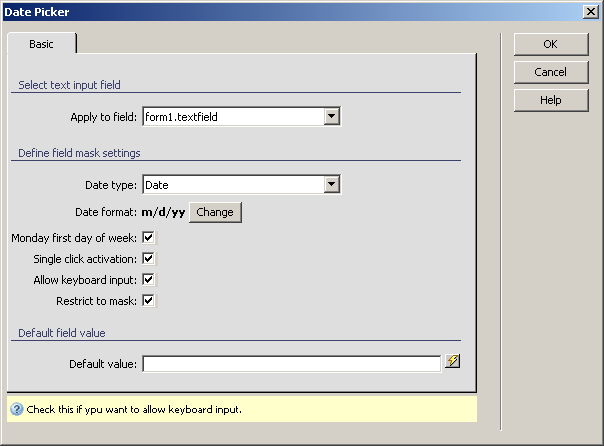The width and height of the screenshot is (604, 446).
Task: Uncheck Allow keyboard input option
Action: pyautogui.click(x=148, y=280)
